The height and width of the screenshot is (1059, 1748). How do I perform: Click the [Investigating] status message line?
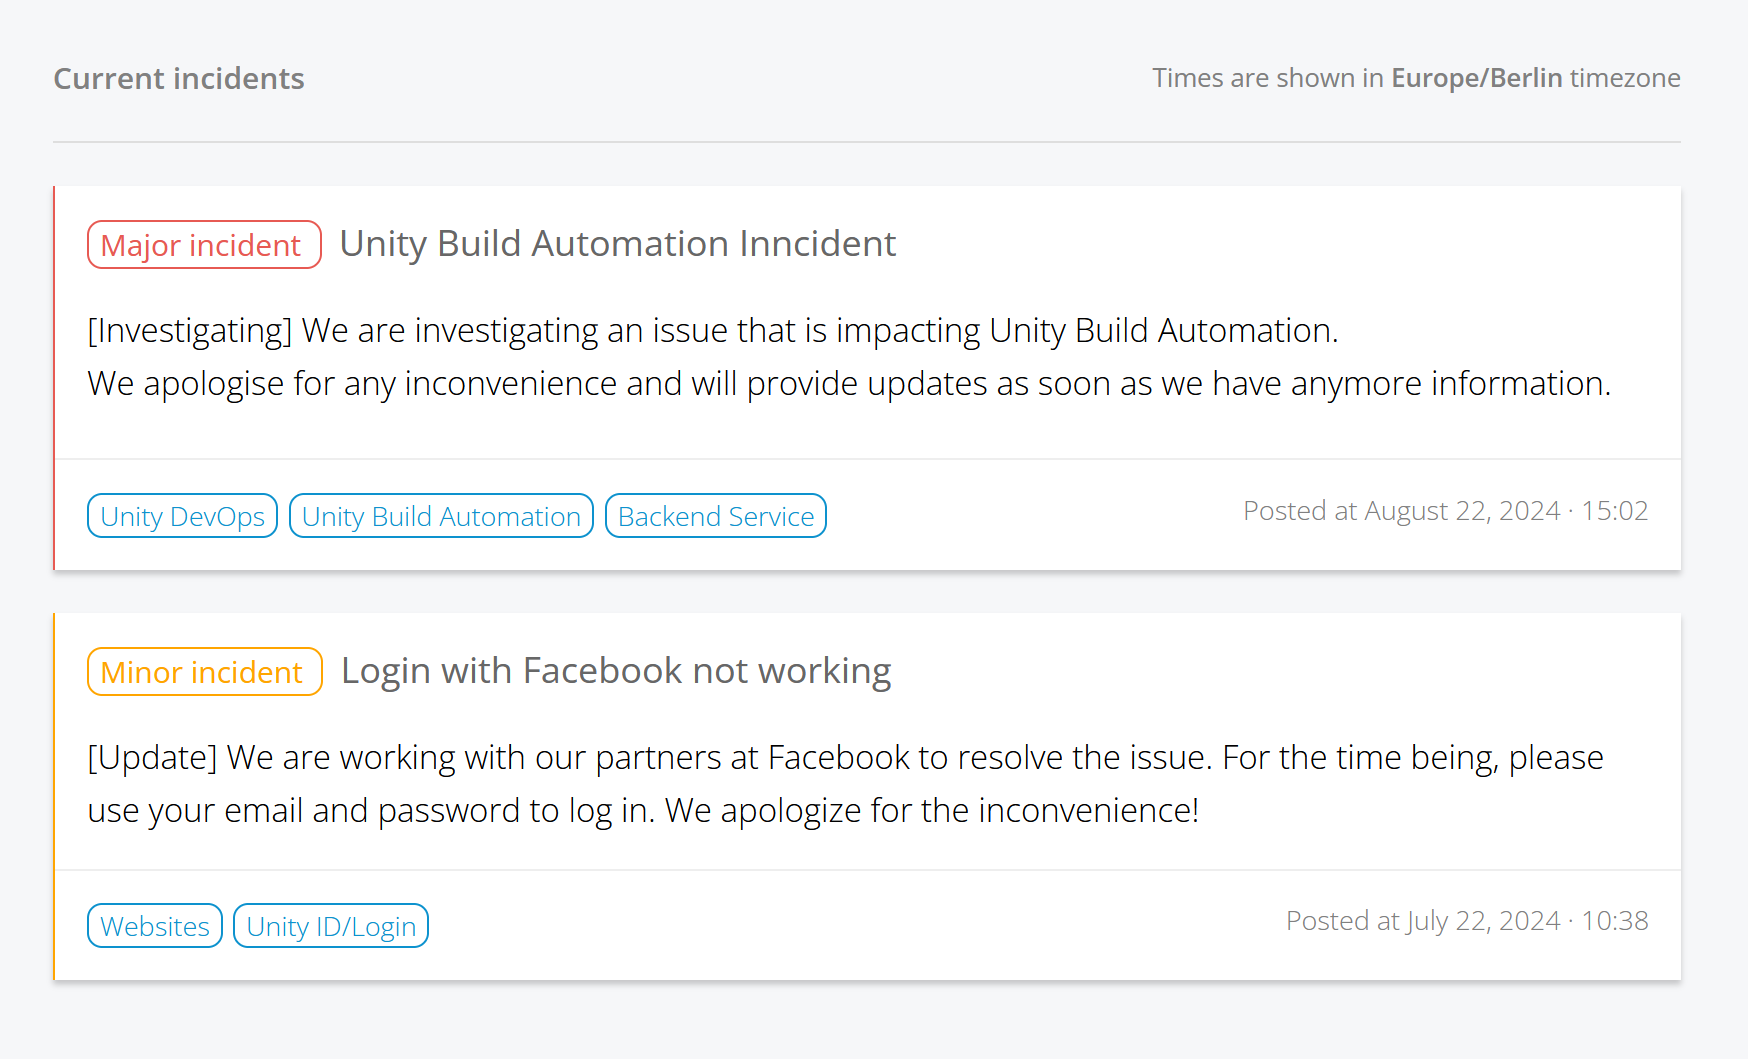coord(712,331)
